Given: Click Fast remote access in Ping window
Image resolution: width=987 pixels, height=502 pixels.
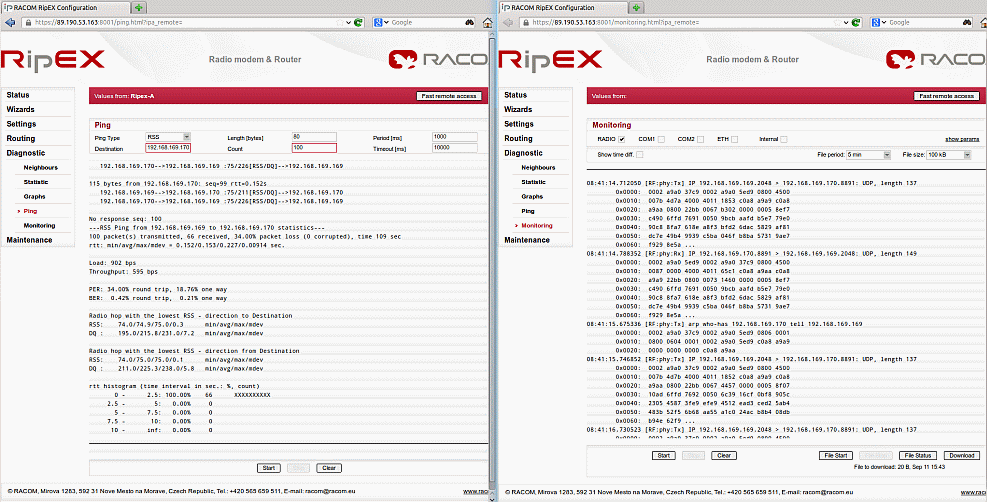Looking at the screenshot, I should pos(449,96).
